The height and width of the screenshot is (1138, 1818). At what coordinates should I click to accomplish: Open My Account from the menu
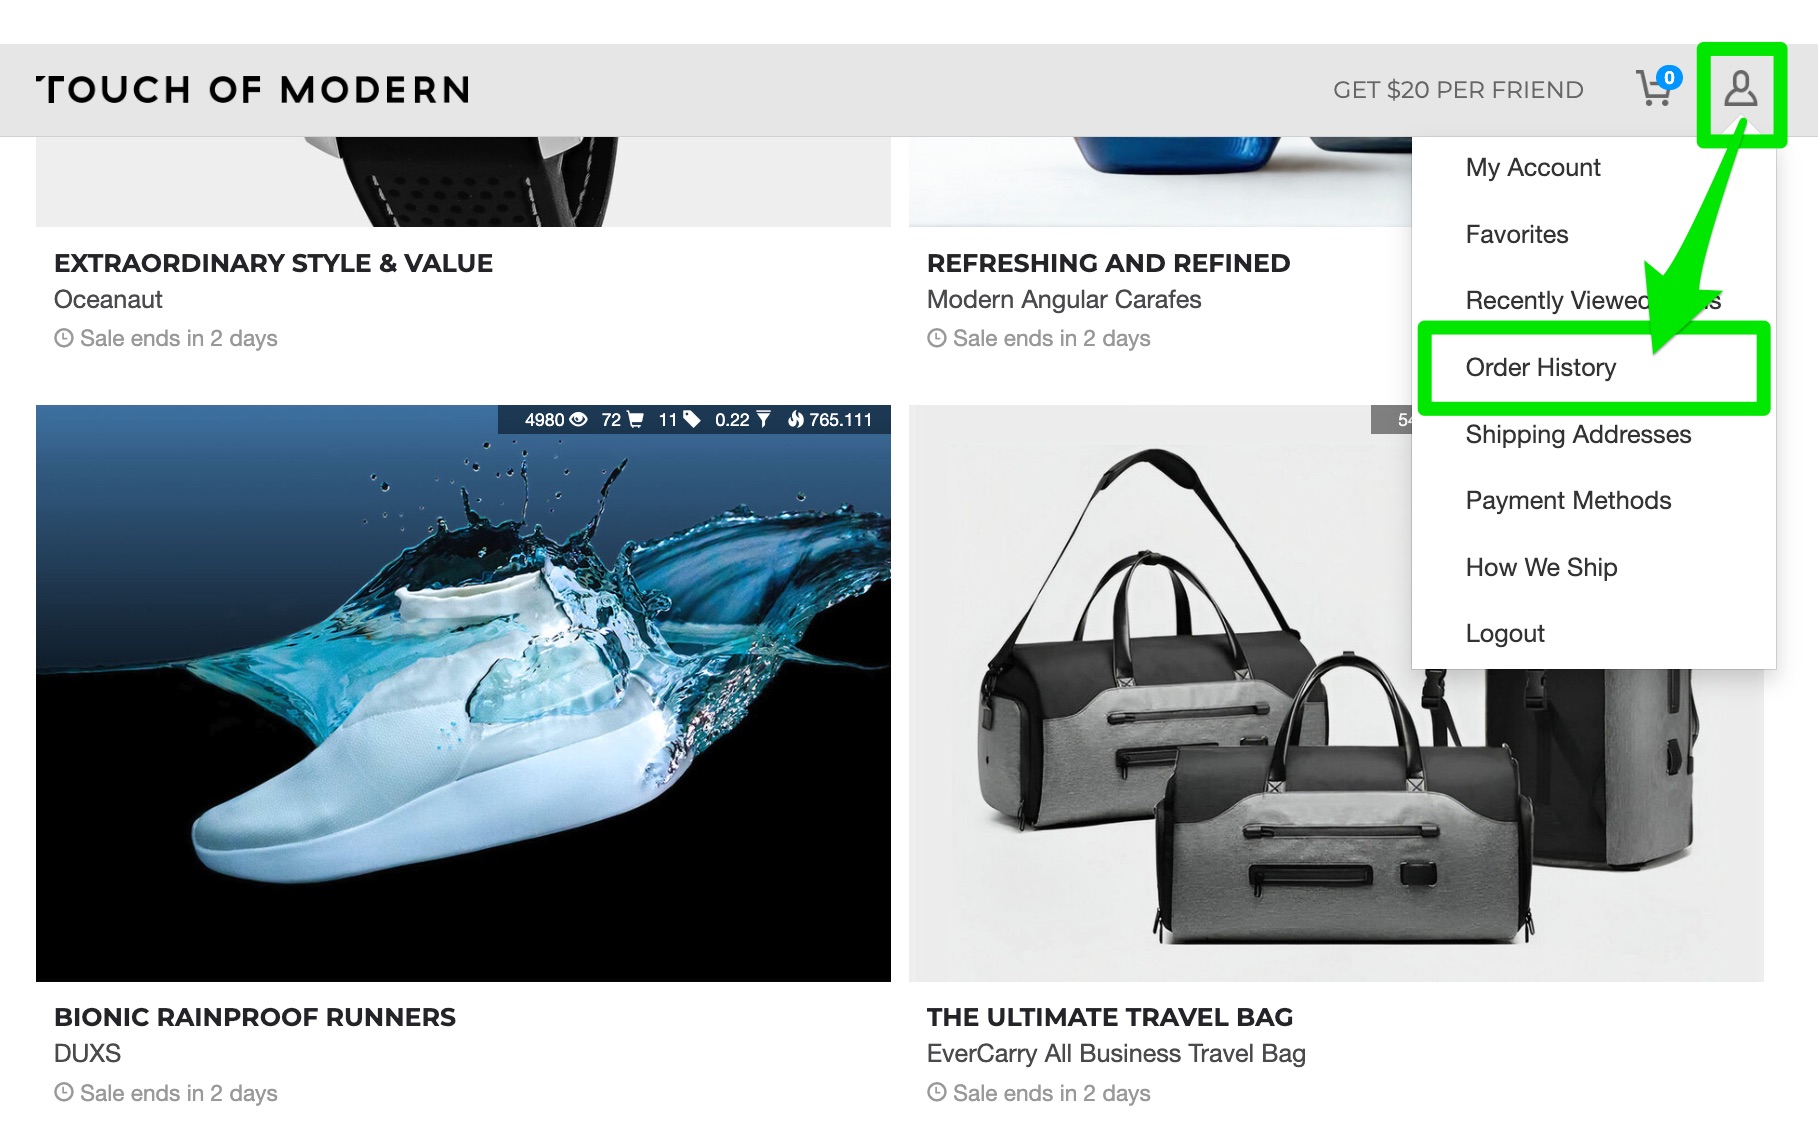click(1532, 167)
